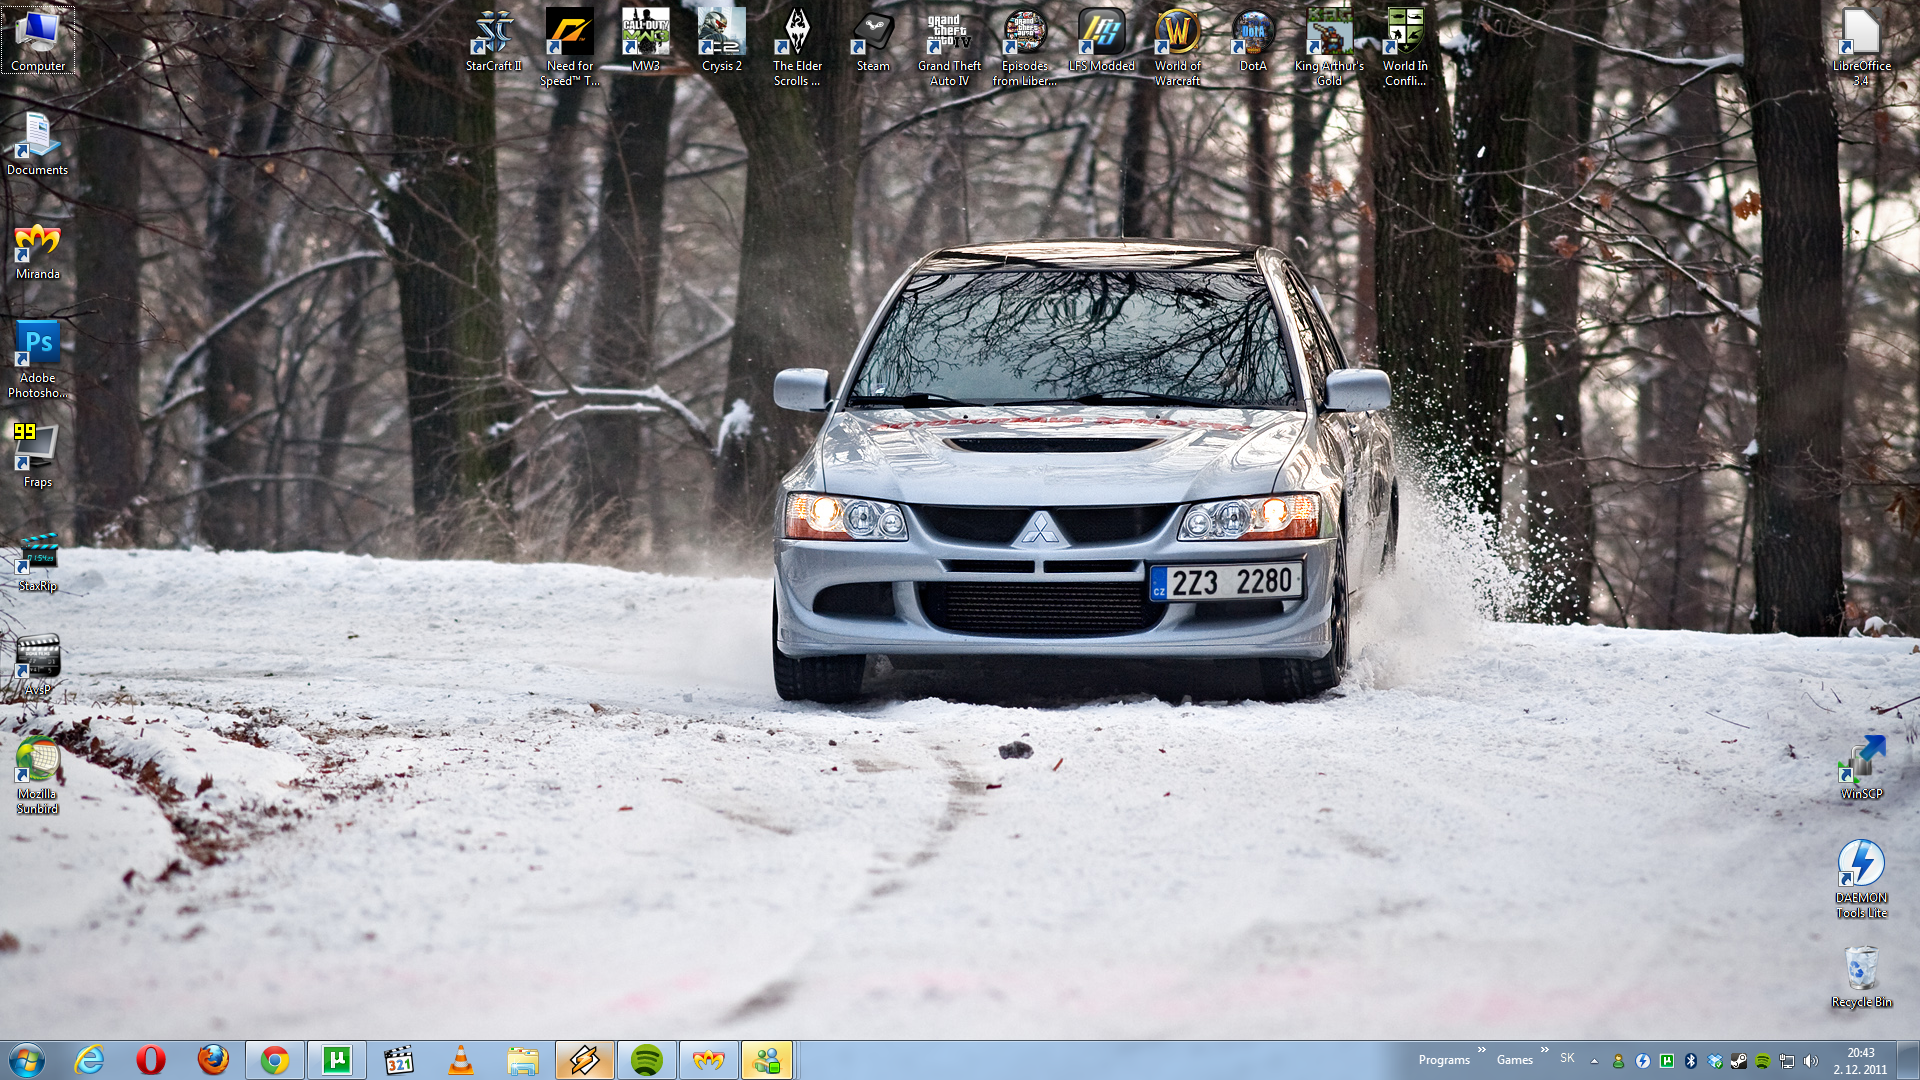Show hidden system tray icons arrow
This screenshot has height=1080, width=1920.
(x=1594, y=1061)
